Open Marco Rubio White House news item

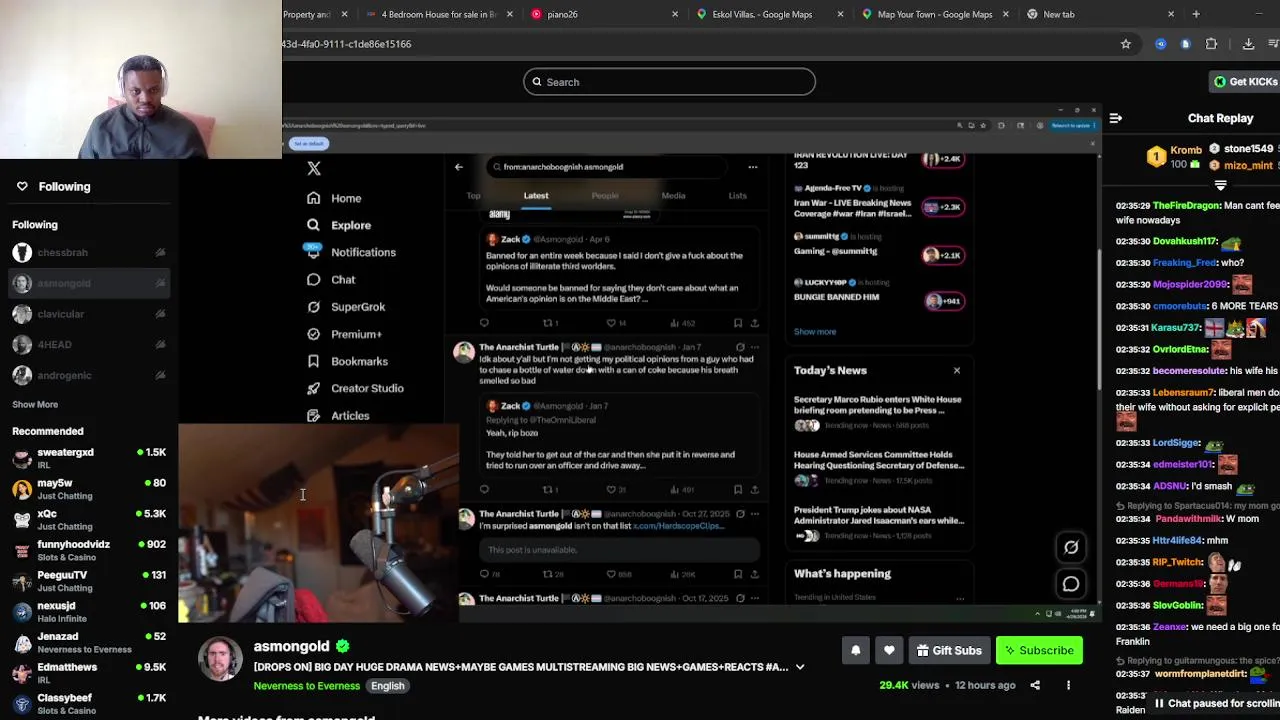[878, 412]
